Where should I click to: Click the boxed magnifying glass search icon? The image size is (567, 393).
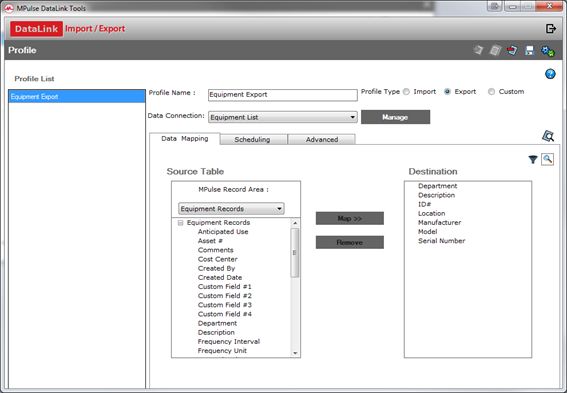click(547, 159)
